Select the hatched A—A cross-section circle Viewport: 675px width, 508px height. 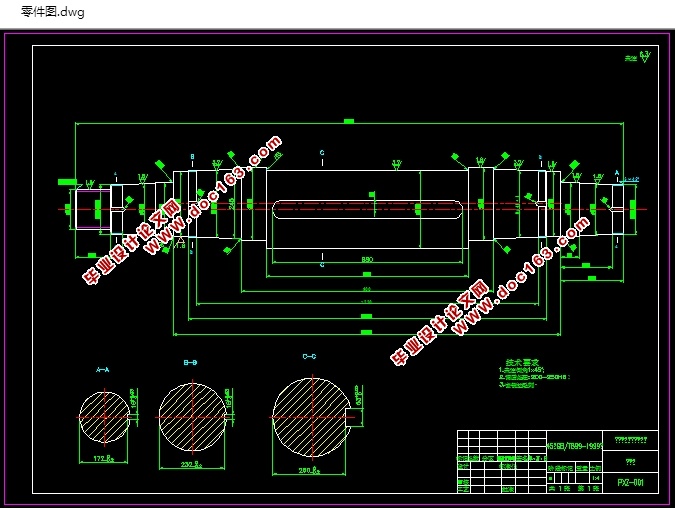pos(105,417)
